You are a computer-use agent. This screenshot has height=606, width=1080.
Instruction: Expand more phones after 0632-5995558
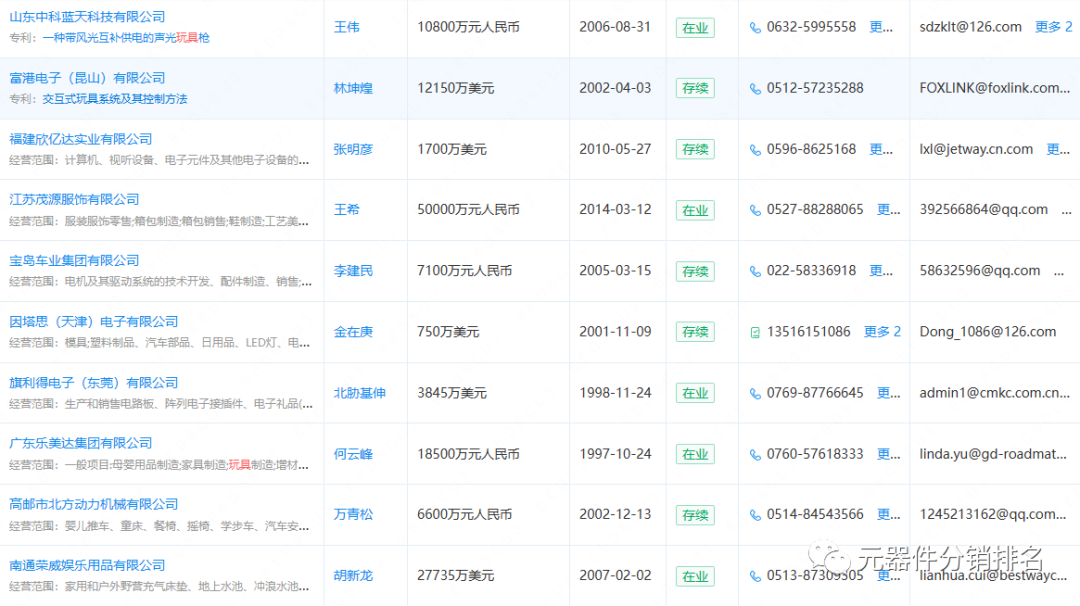tap(881, 27)
